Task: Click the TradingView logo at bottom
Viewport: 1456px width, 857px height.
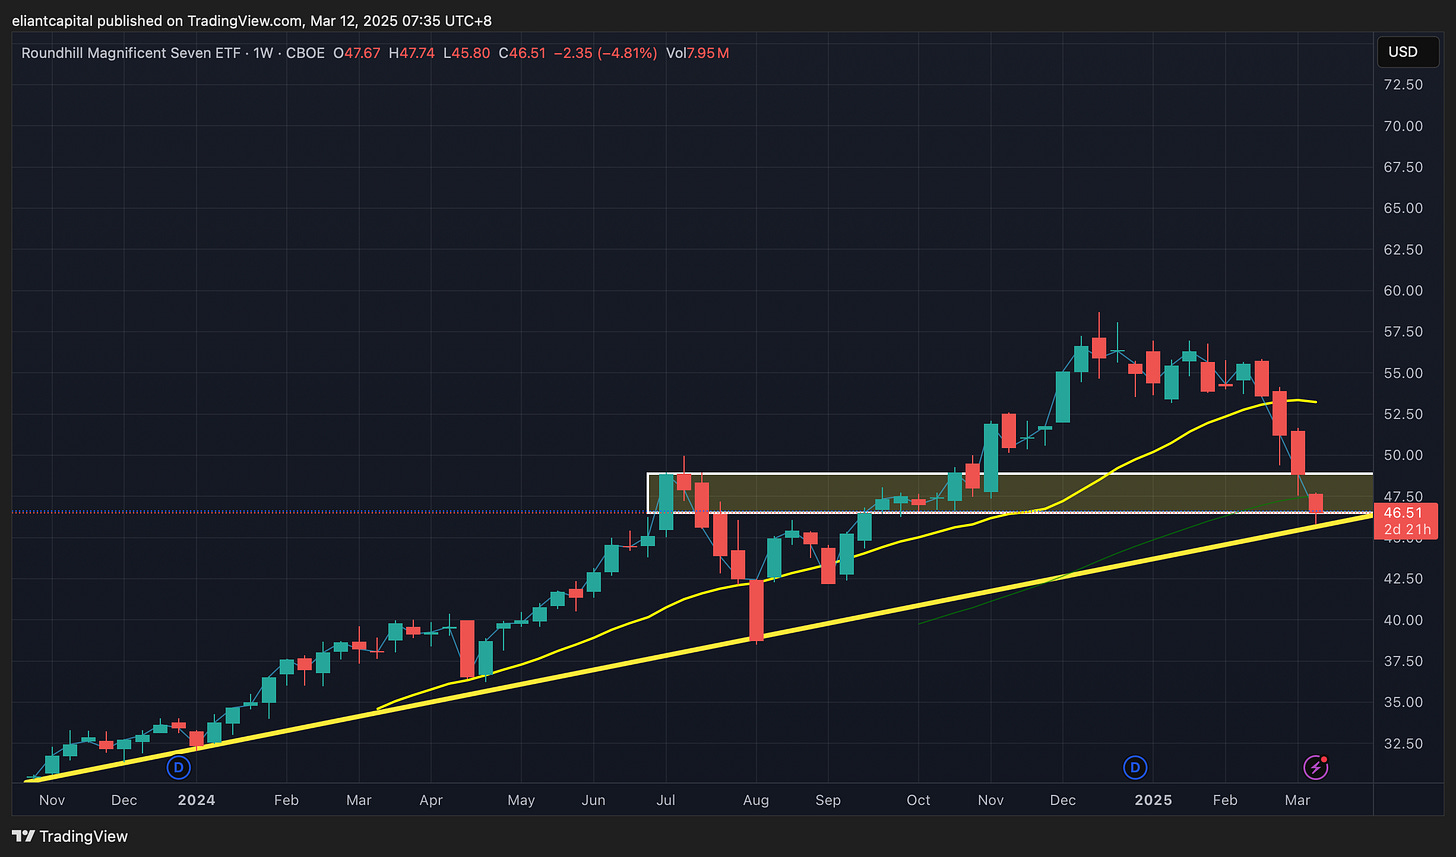Action: (x=70, y=836)
